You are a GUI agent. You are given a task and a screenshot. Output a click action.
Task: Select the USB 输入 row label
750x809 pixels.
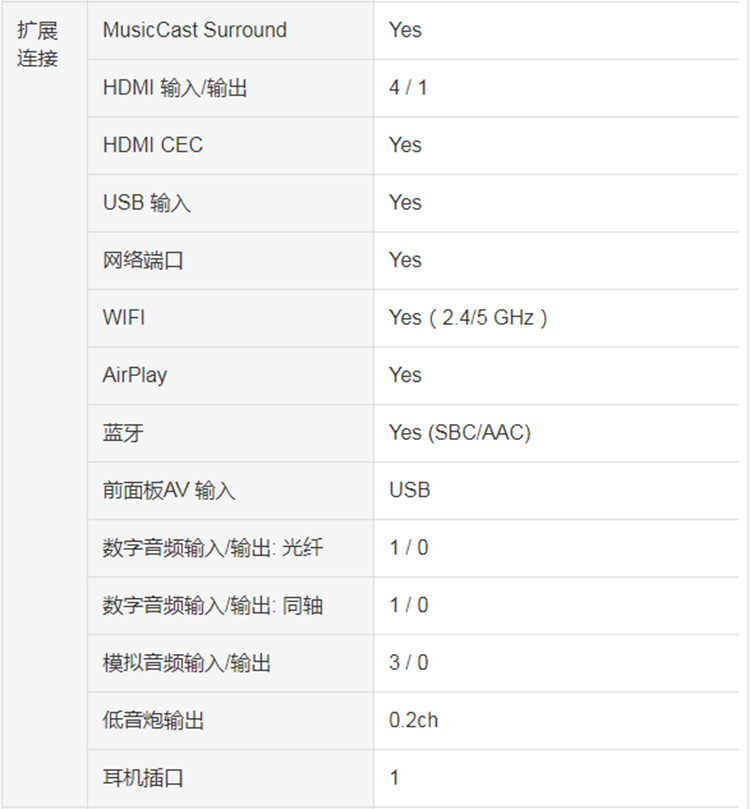146,203
